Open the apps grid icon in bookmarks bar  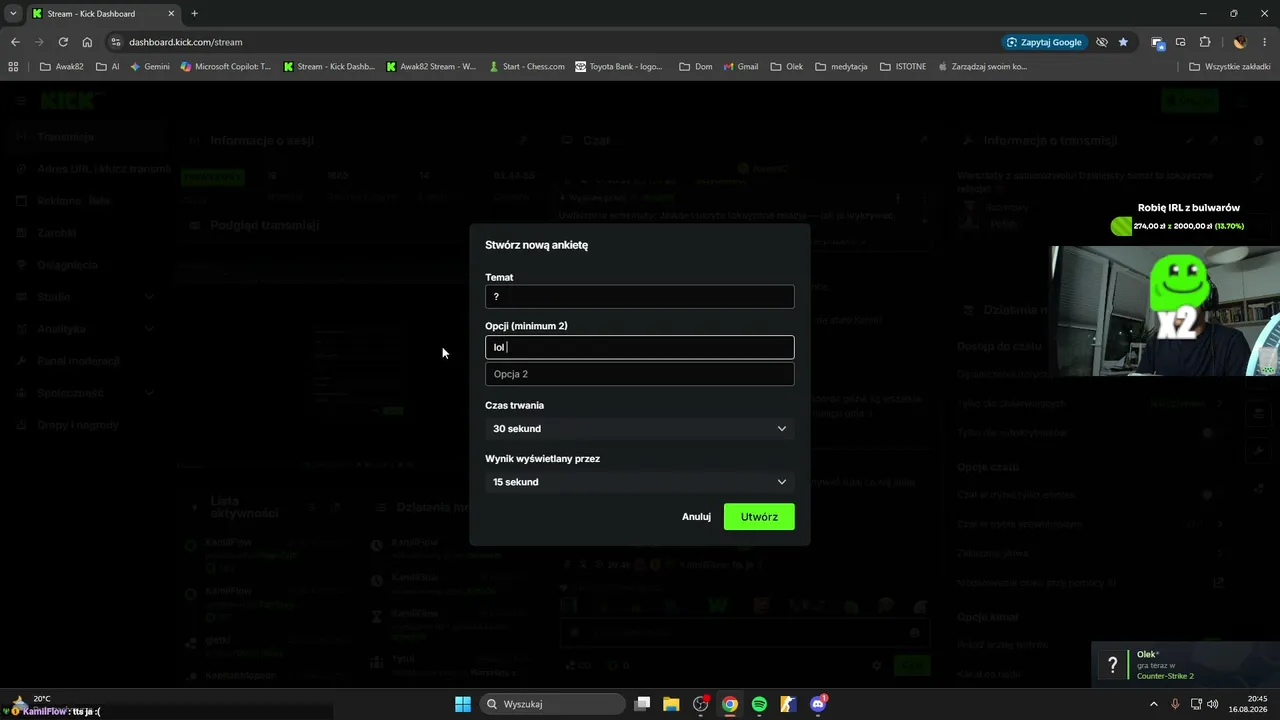(x=13, y=67)
